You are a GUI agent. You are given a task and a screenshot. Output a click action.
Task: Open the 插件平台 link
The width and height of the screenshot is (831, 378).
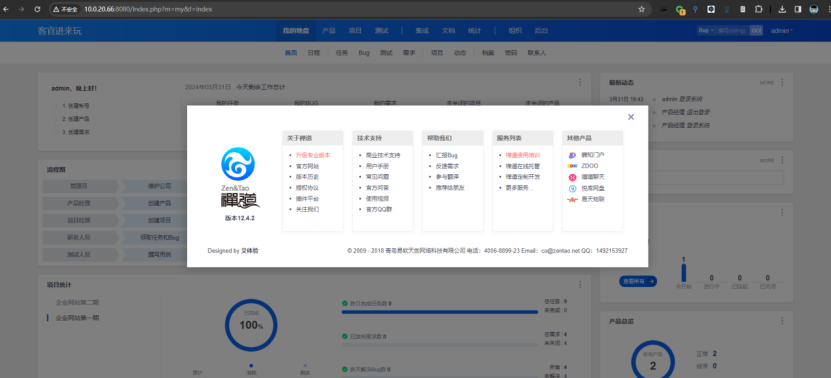(307, 199)
